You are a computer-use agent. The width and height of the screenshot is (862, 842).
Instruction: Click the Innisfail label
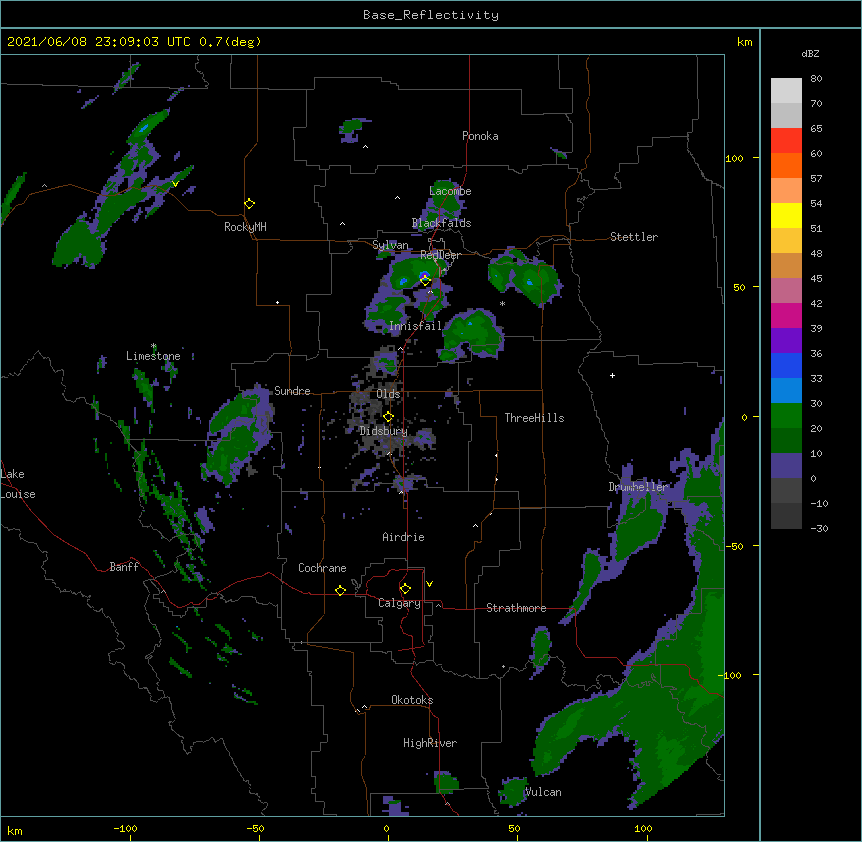tap(415, 326)
